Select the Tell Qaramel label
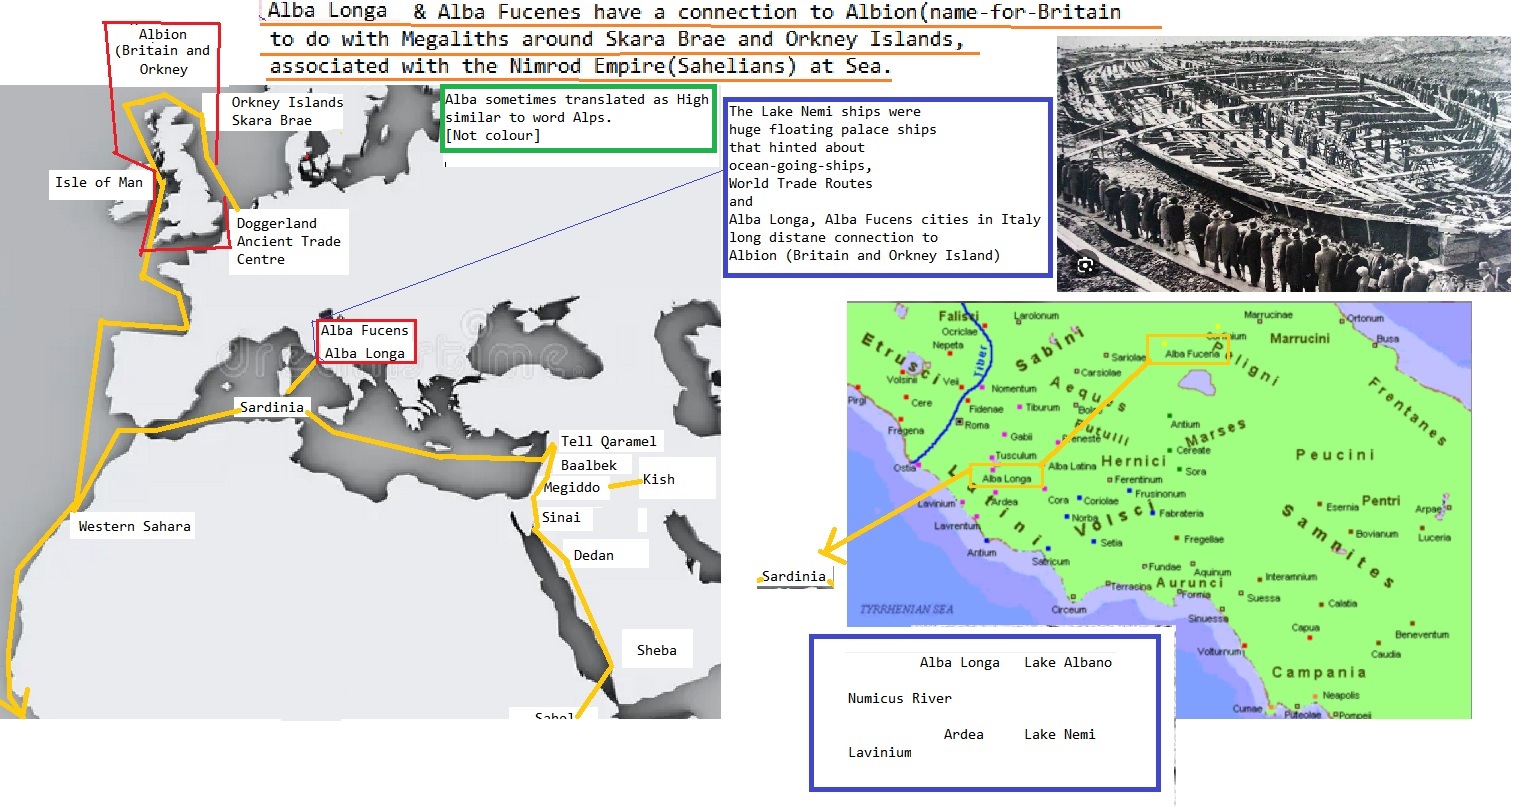Screen dimensions: 1531x807 click(608, 441)
